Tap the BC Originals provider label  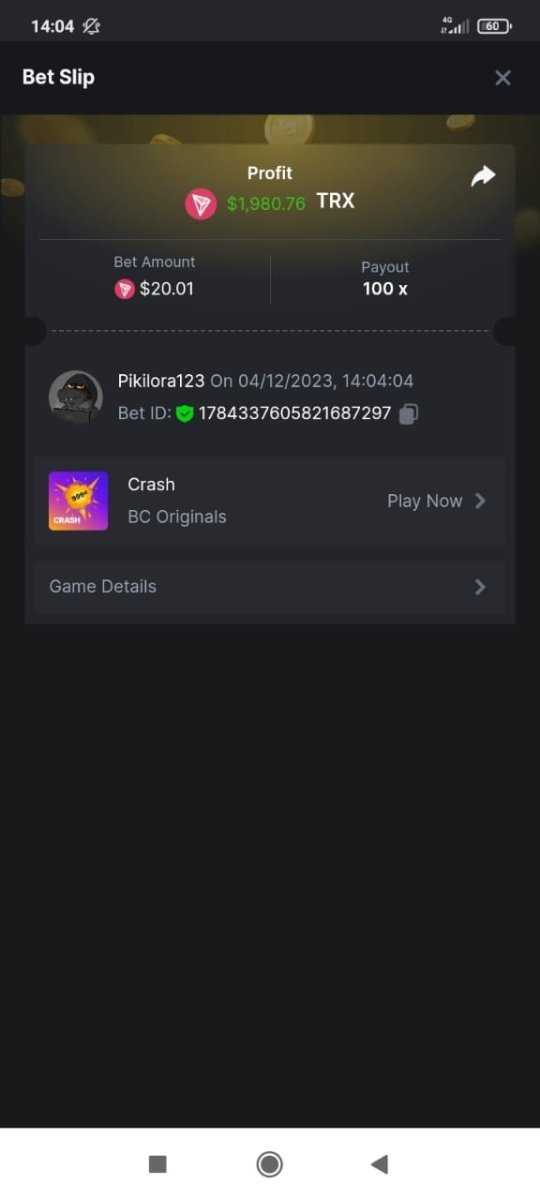pos(177,517)
